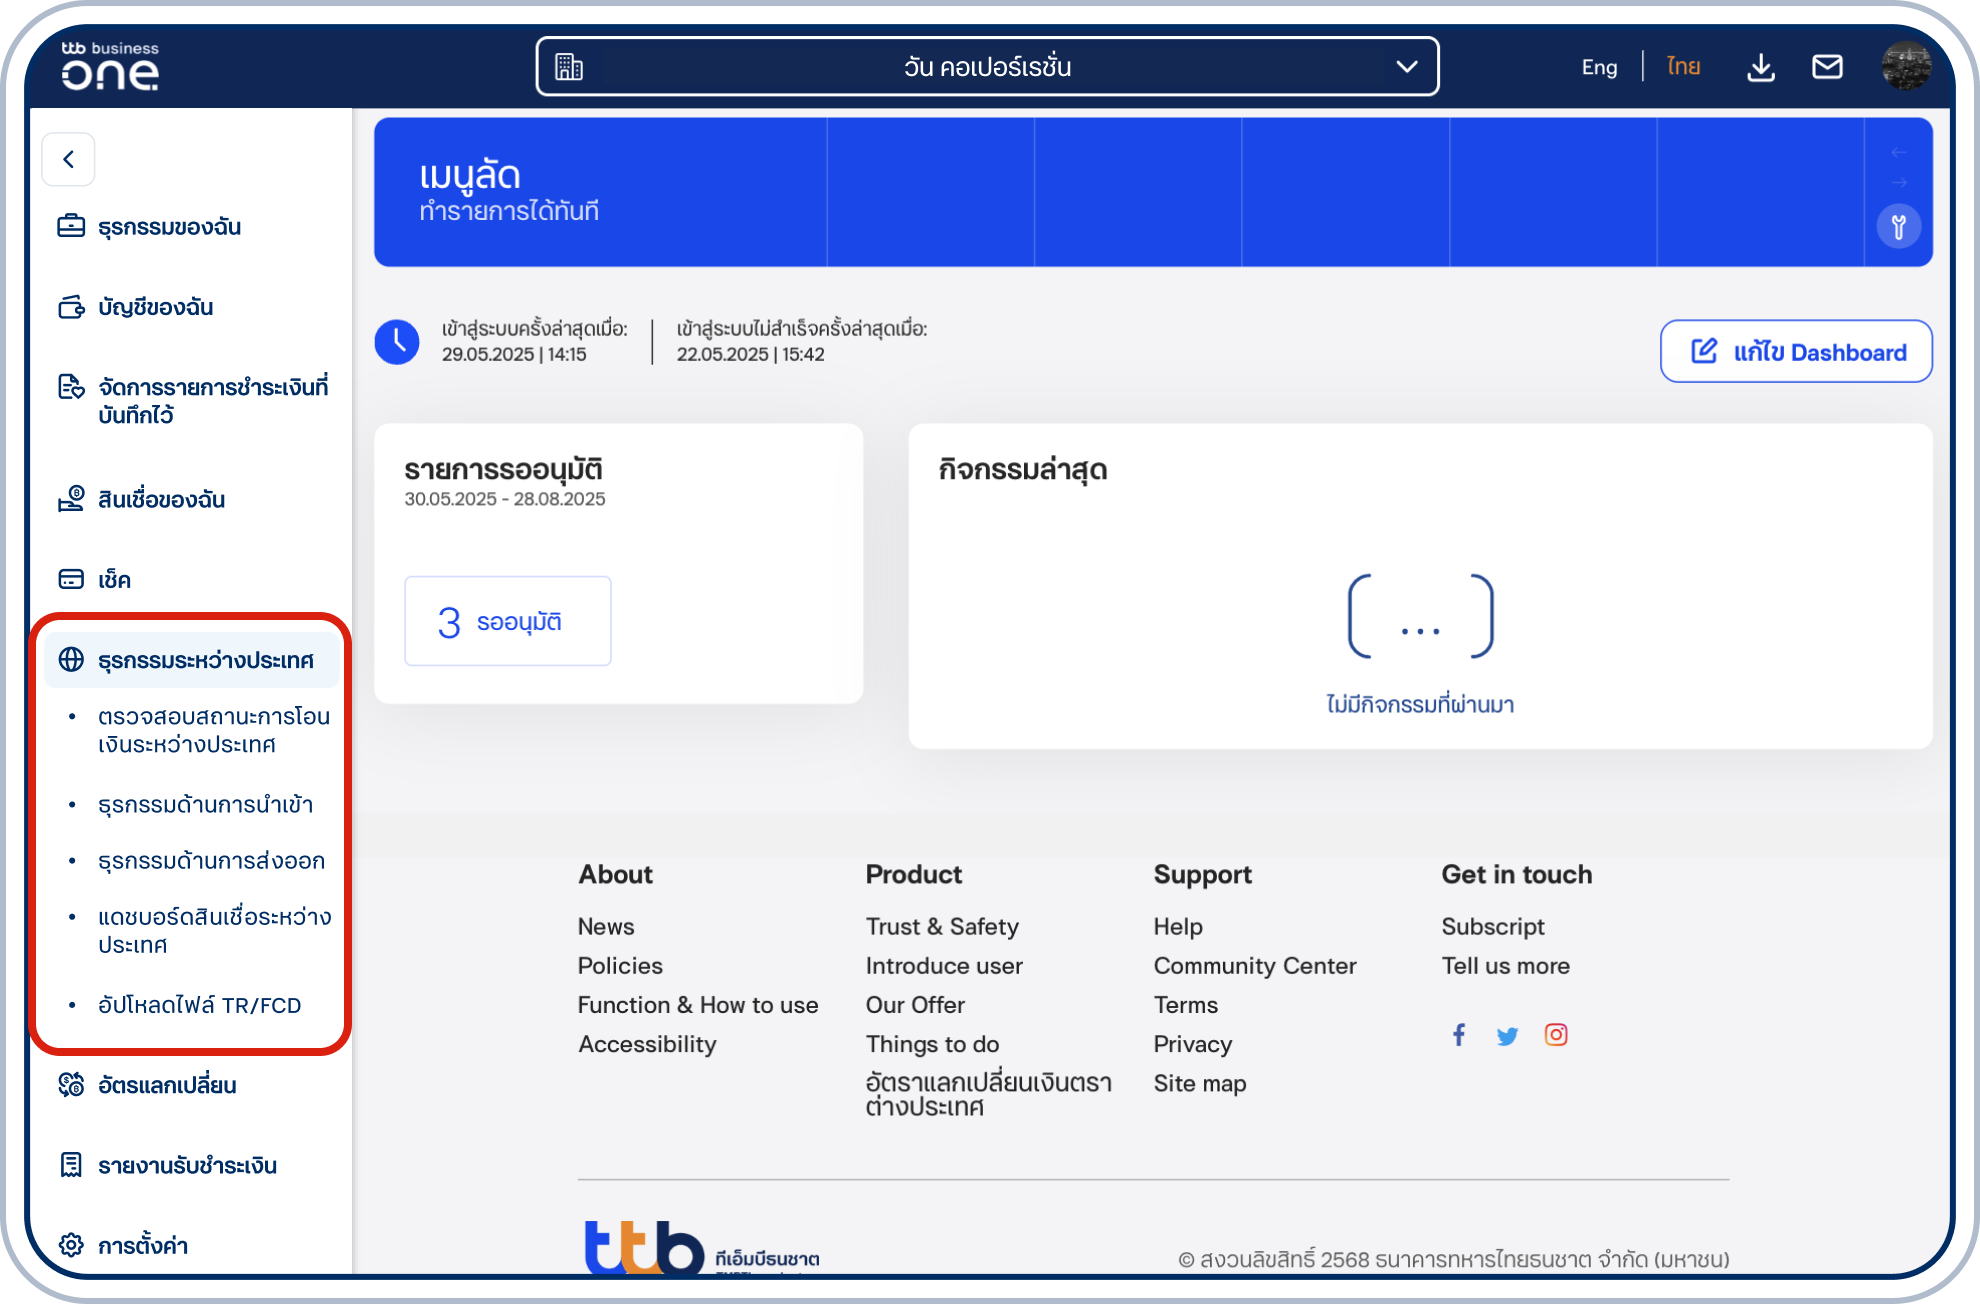Viewport: 1980px width, 1304px height.
Task: Click the download icon in header
Action: [x=1761, y=67]
